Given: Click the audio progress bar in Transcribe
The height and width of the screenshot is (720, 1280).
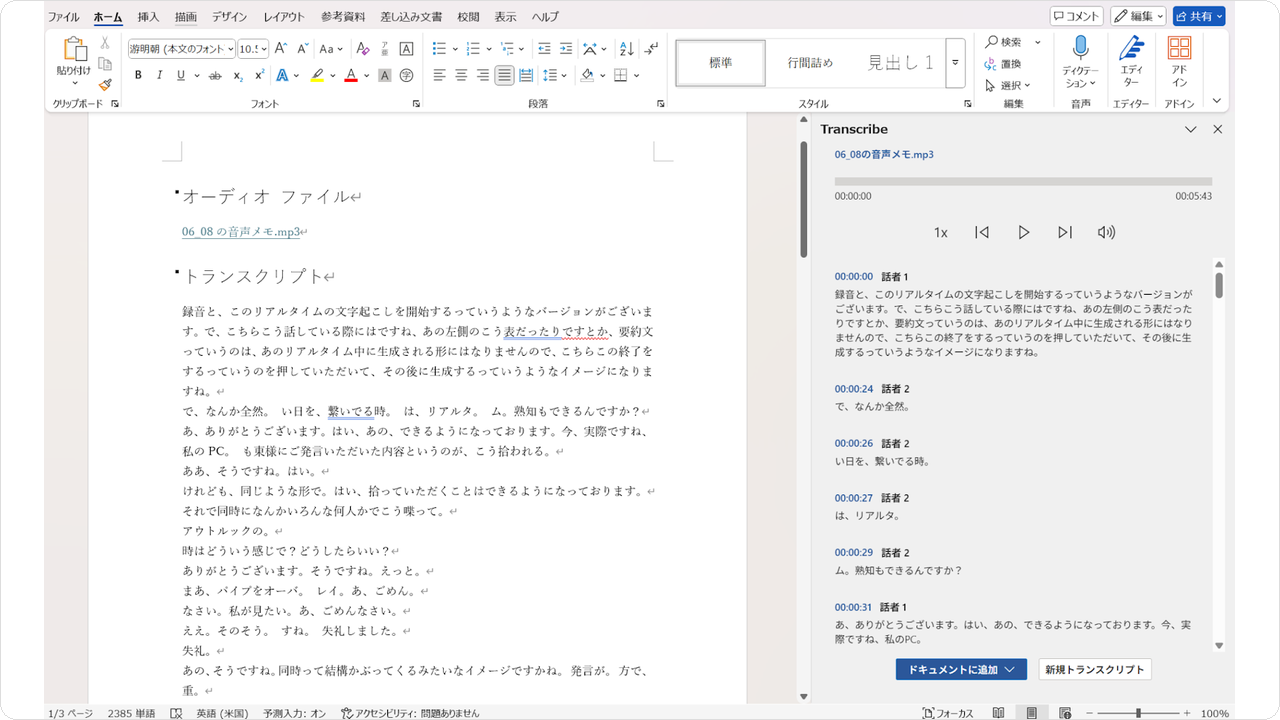Looking at the screenshot, I should point(1023,182).
